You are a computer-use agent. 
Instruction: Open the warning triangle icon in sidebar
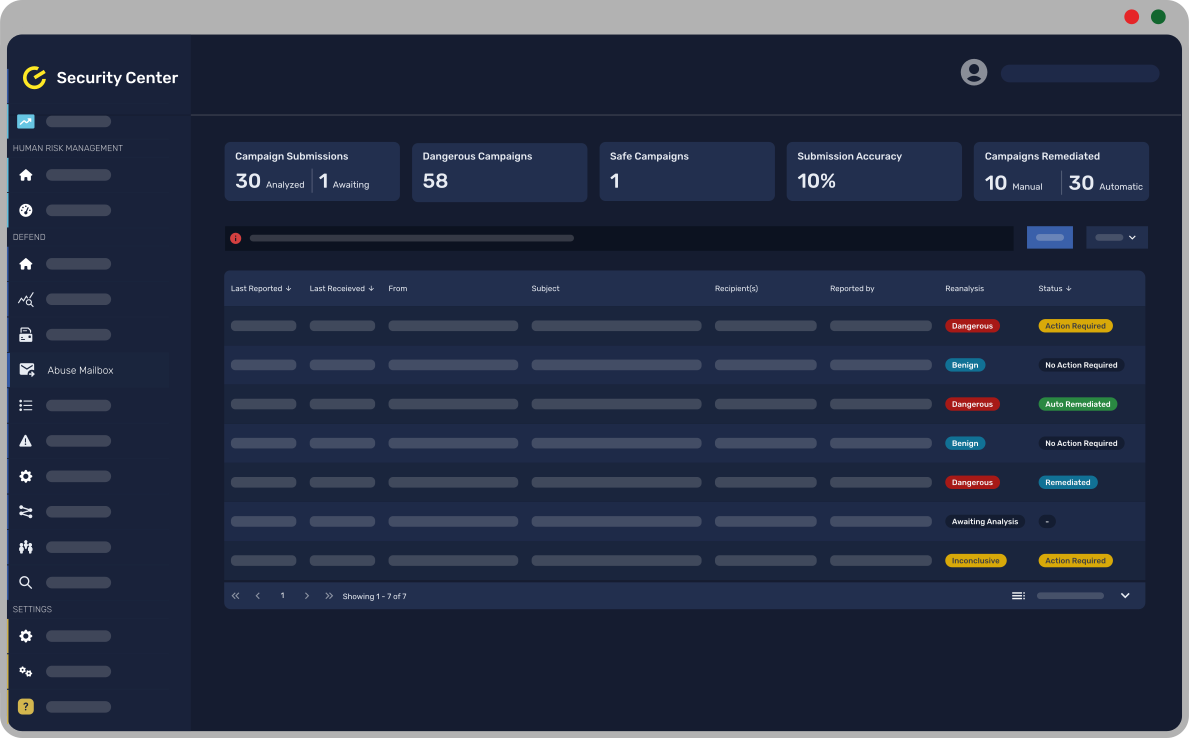point(26,441)
